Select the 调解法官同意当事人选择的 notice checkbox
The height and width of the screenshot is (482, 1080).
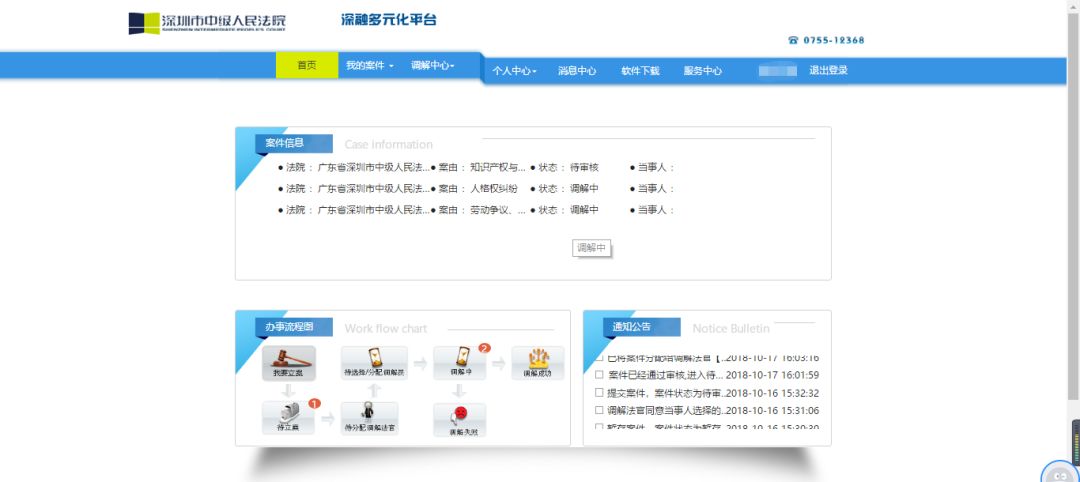click(x=599, y=410)
